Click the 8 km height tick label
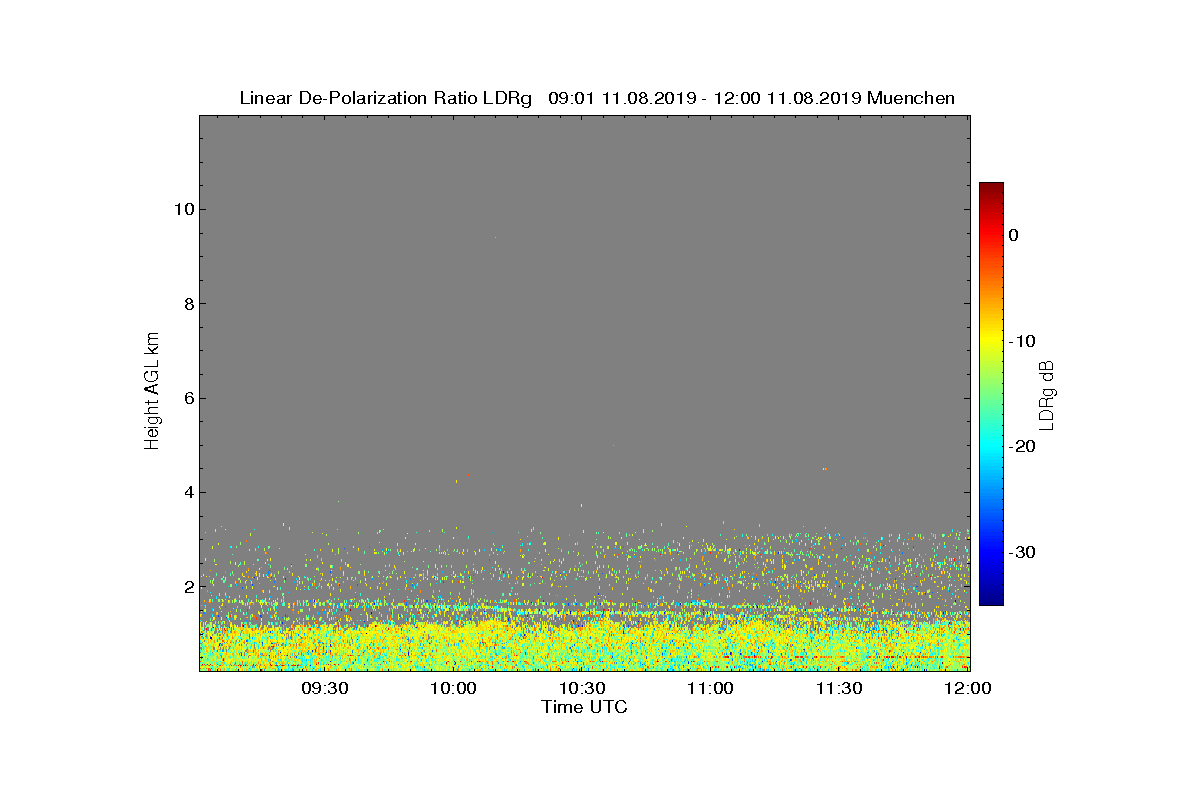1200x800 pixels. click(188, 303)
